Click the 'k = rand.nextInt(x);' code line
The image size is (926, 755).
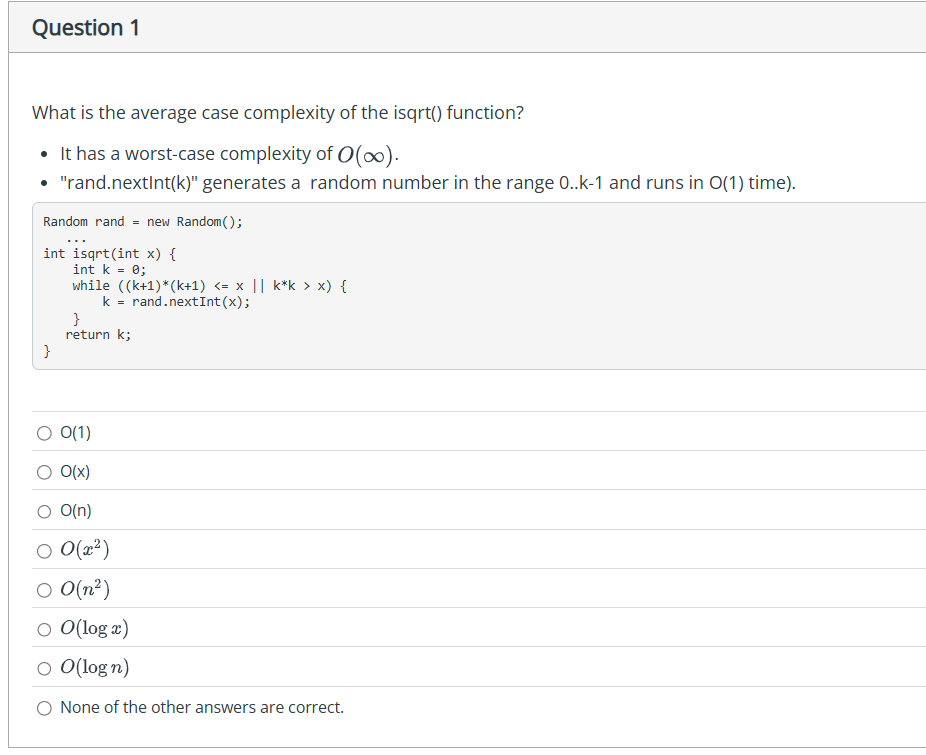[x=175, y=301]
